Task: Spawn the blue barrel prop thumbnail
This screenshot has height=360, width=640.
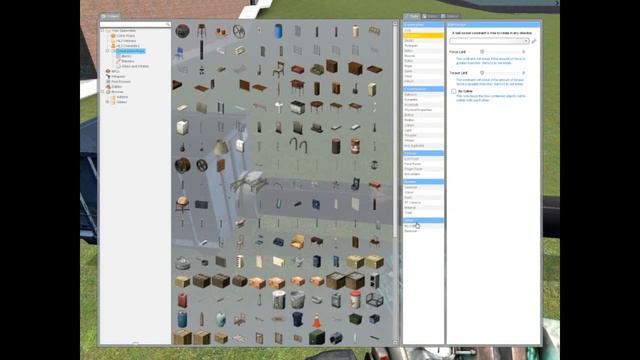Action: click(278, 31)
